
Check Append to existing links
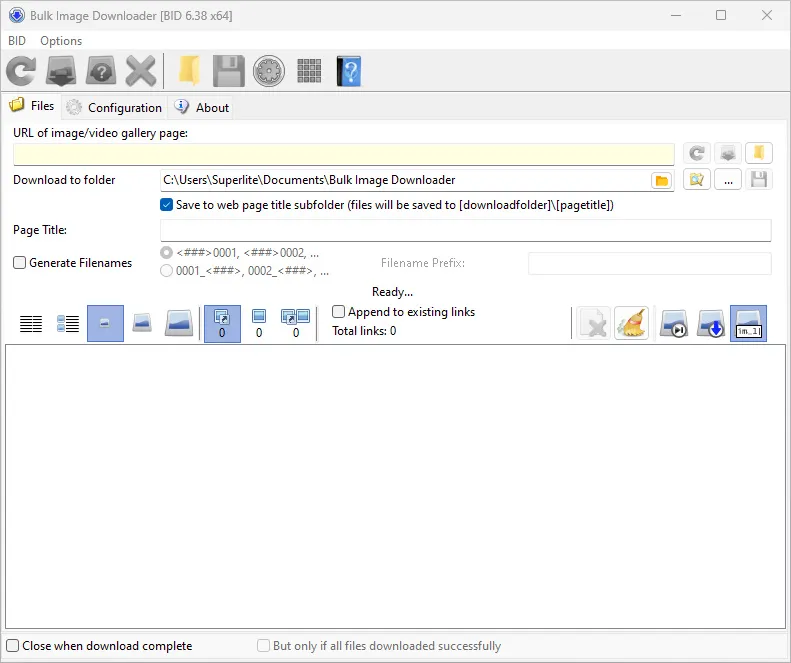(338, 312)
